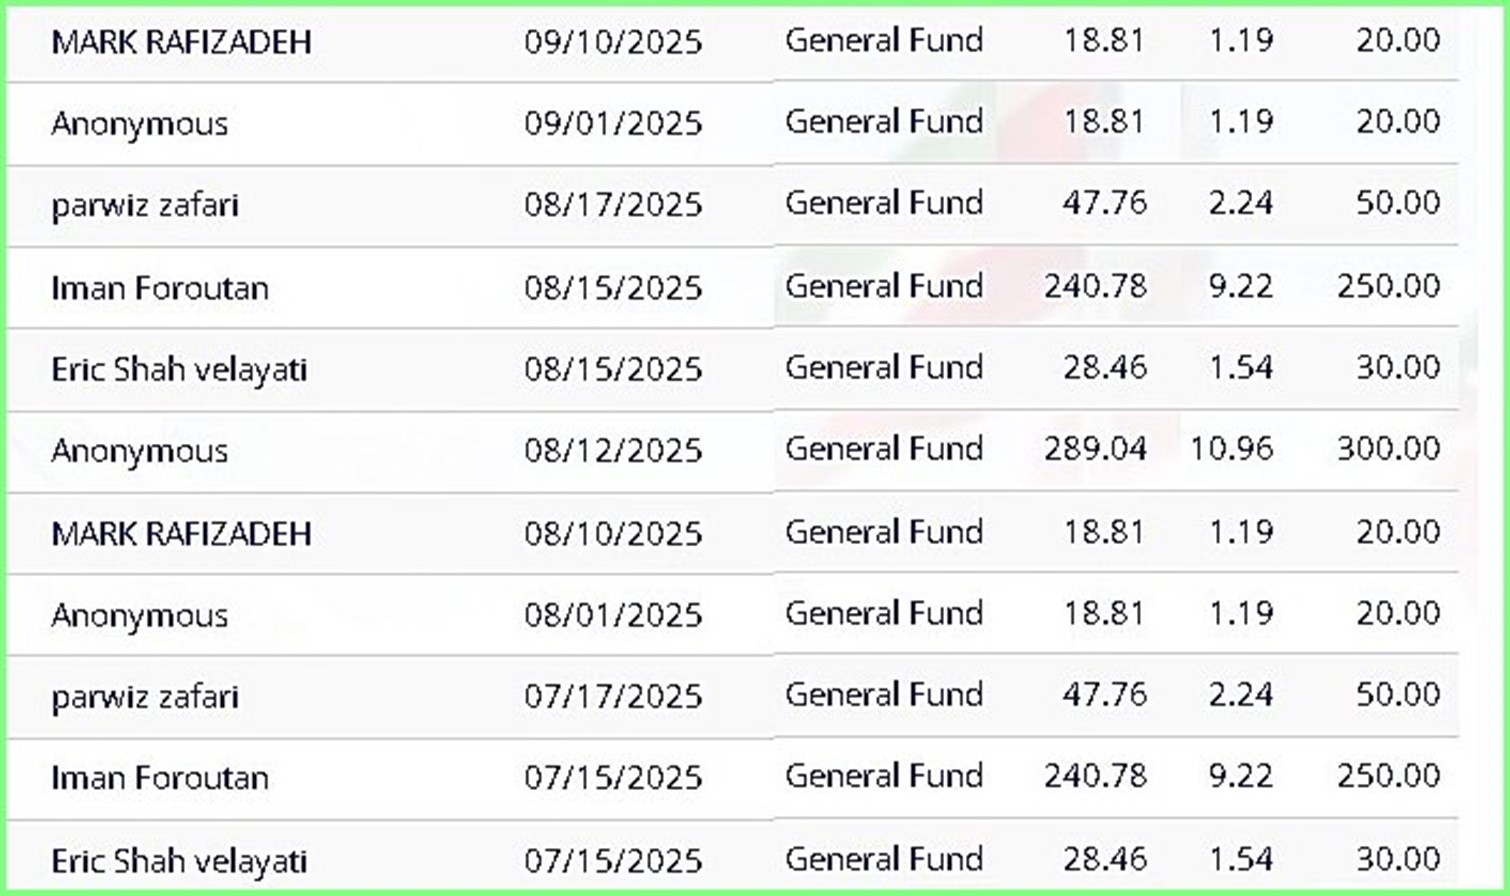Select the 09/01/2025 date entry

[x=612, y=123]
